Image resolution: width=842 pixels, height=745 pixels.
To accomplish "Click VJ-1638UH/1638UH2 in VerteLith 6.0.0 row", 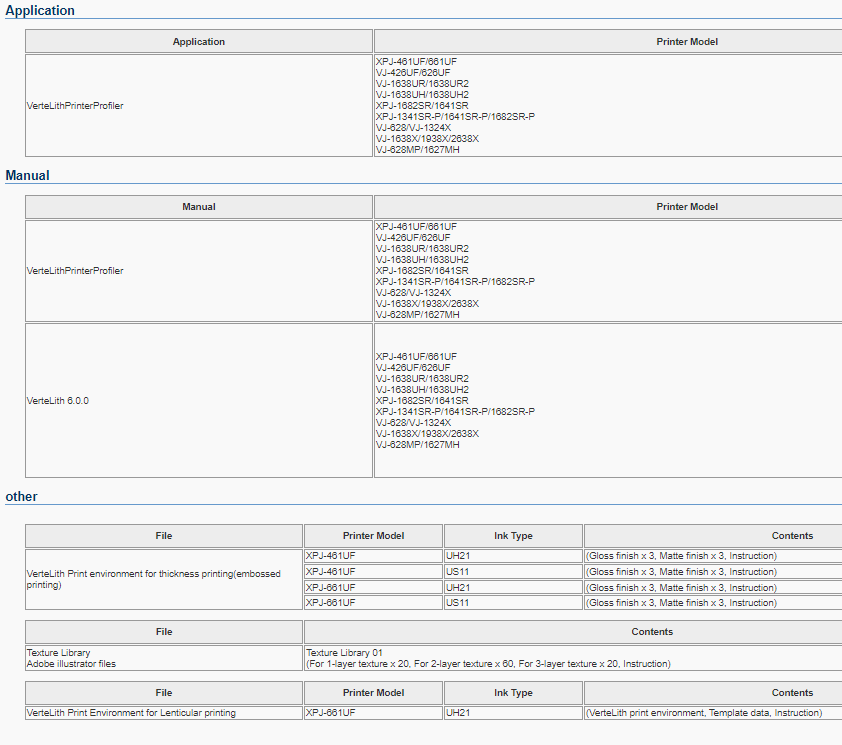I will point(422,390).
